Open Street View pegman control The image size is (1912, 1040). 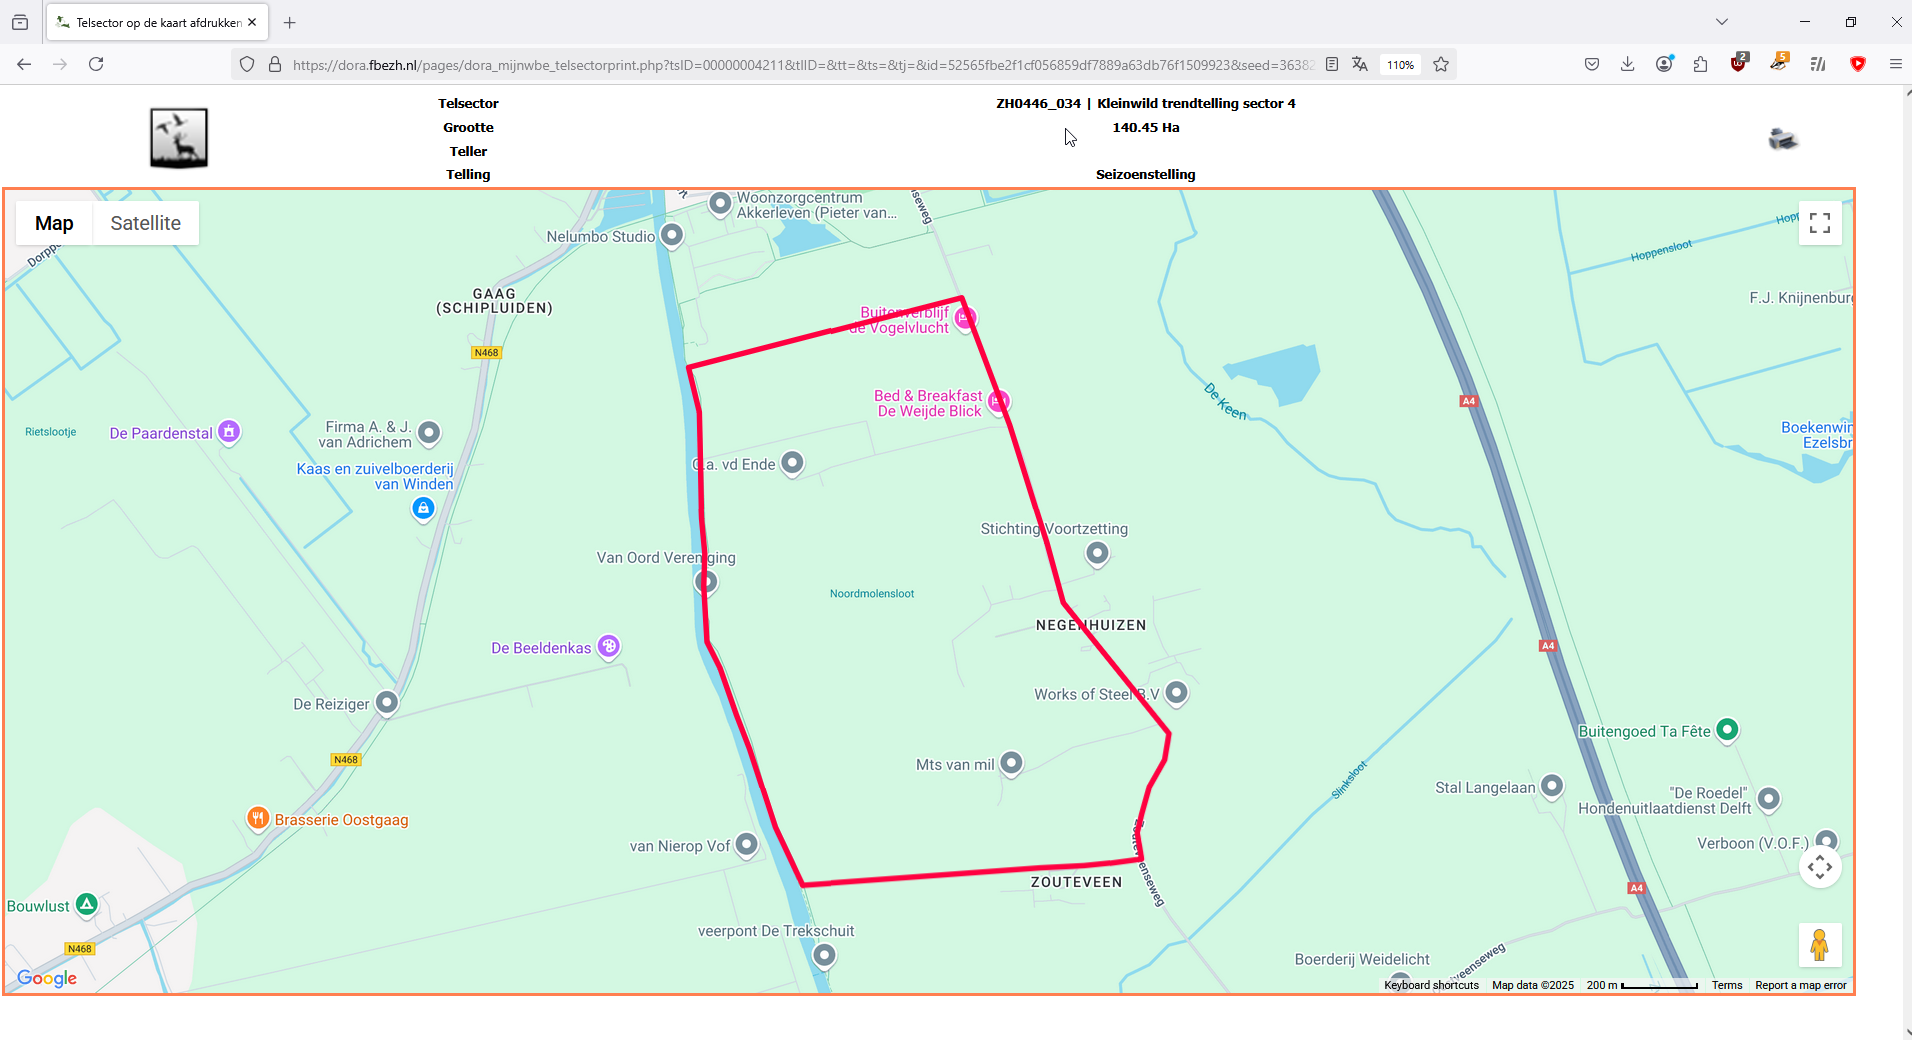1820,945
